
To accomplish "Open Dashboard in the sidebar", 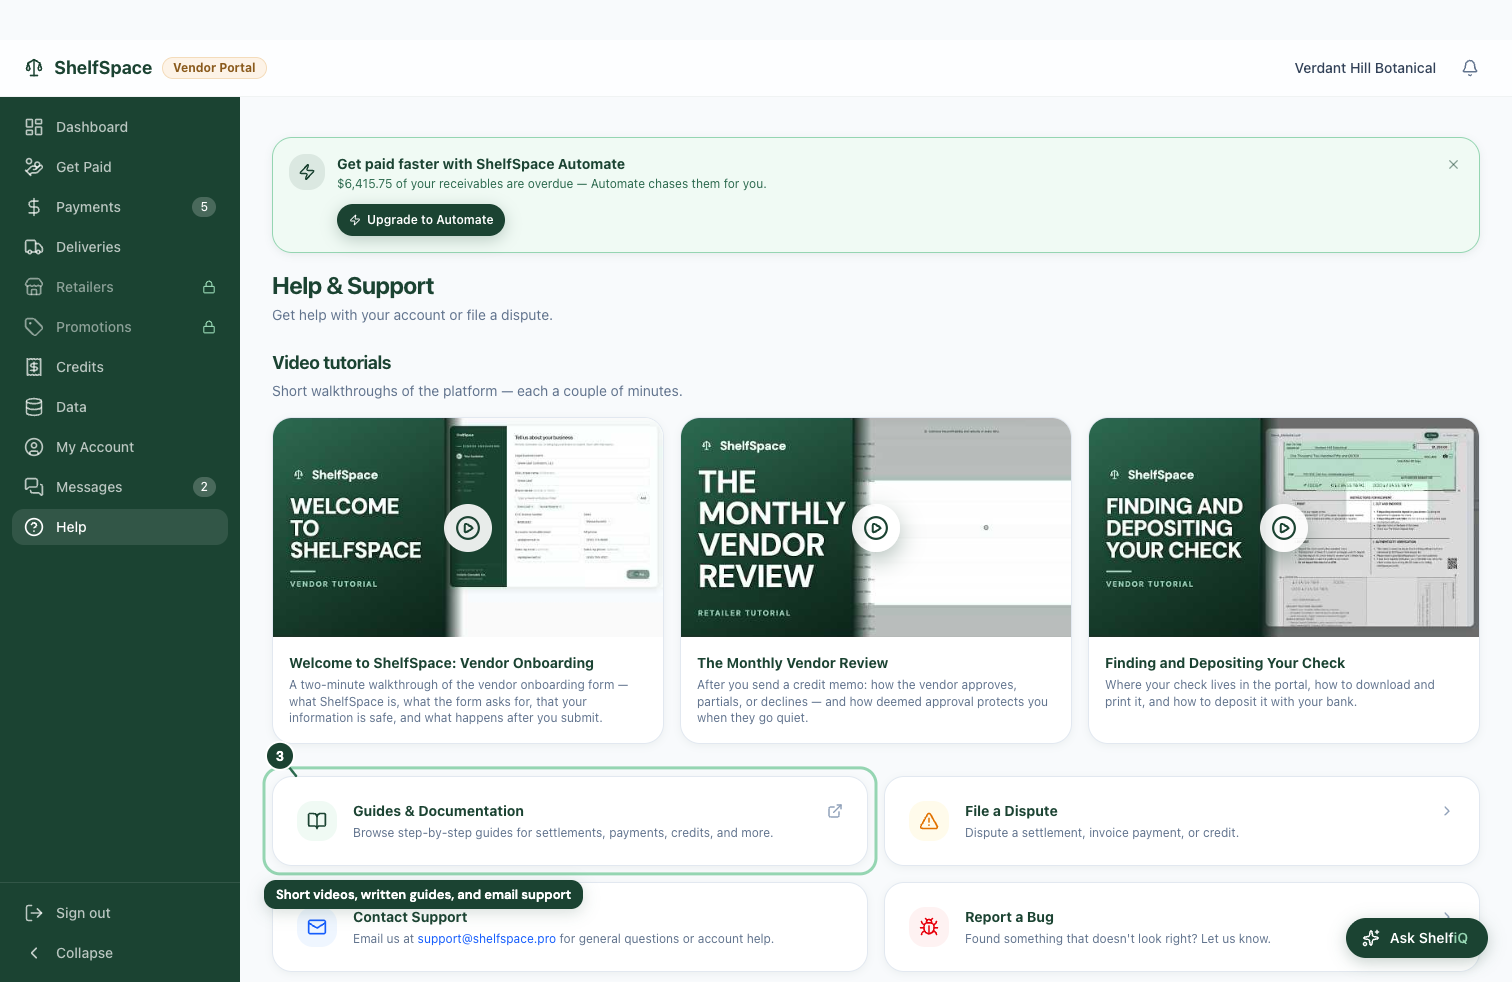I will (120, 127).
